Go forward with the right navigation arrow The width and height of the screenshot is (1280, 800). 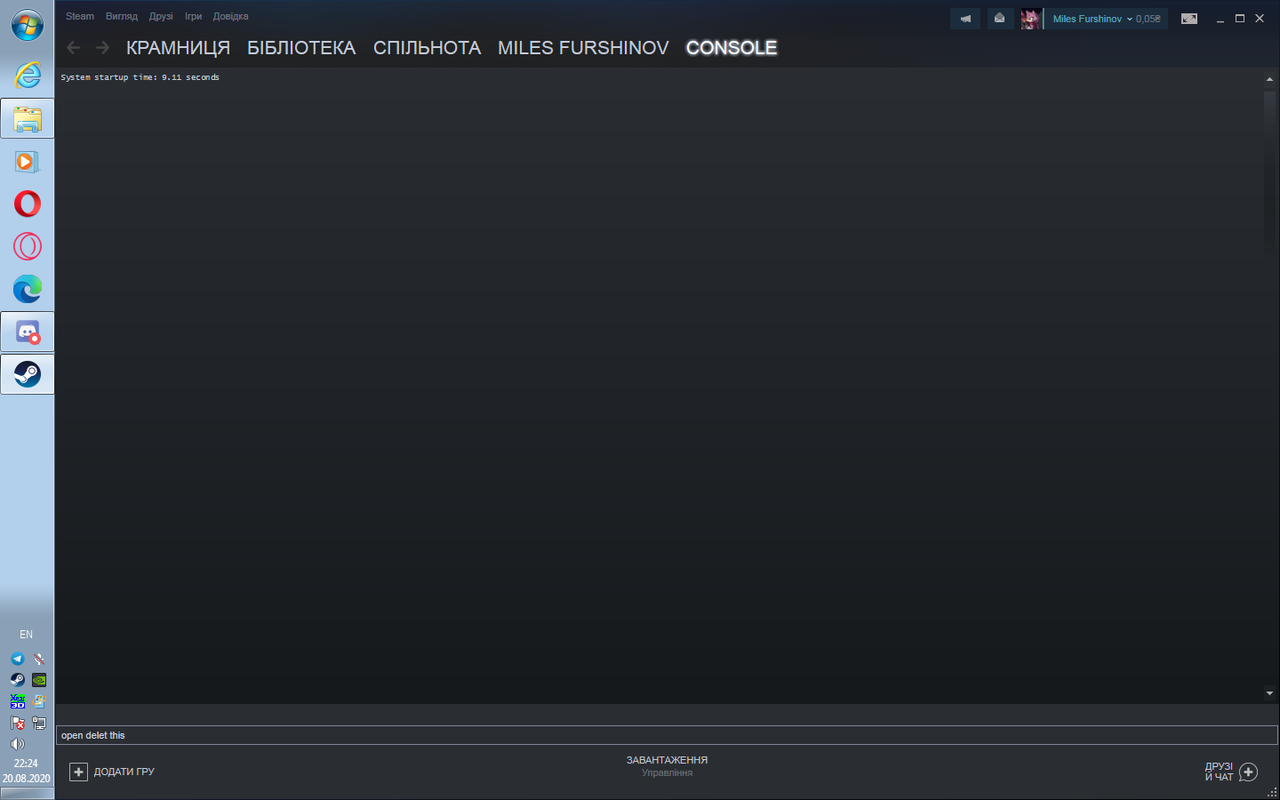pos(102,48)
